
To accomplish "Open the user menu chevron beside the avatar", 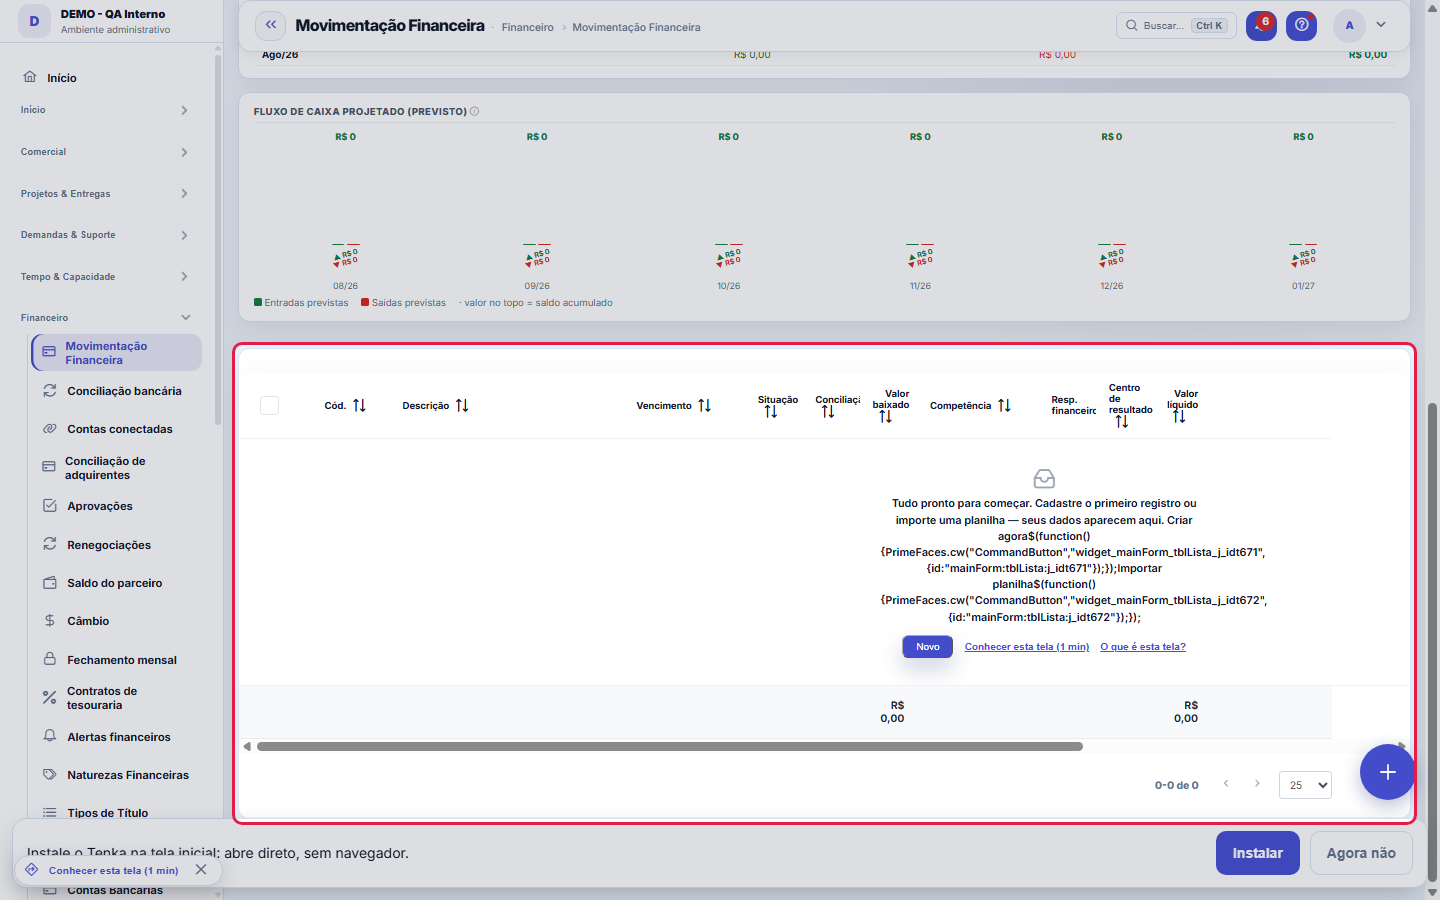I will pyautogui.click(x=1381, y=25).
